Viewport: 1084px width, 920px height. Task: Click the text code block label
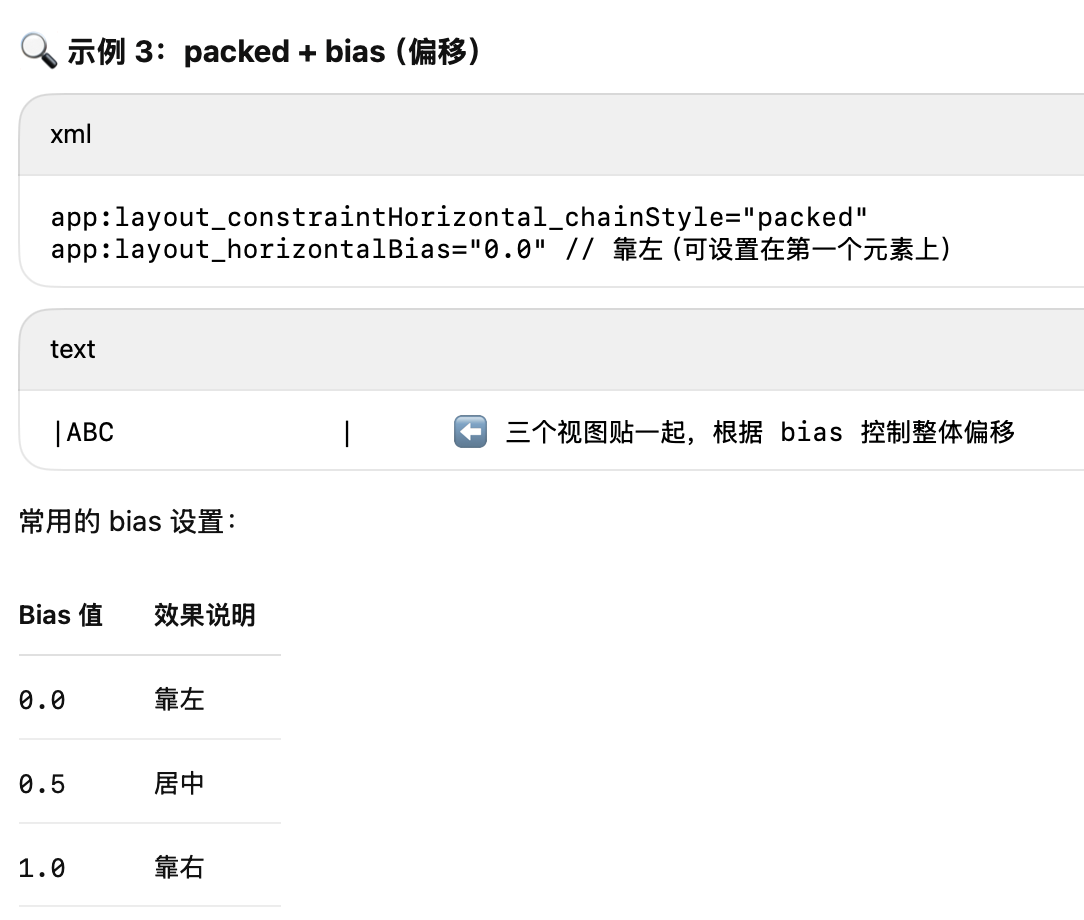(73, 349)
